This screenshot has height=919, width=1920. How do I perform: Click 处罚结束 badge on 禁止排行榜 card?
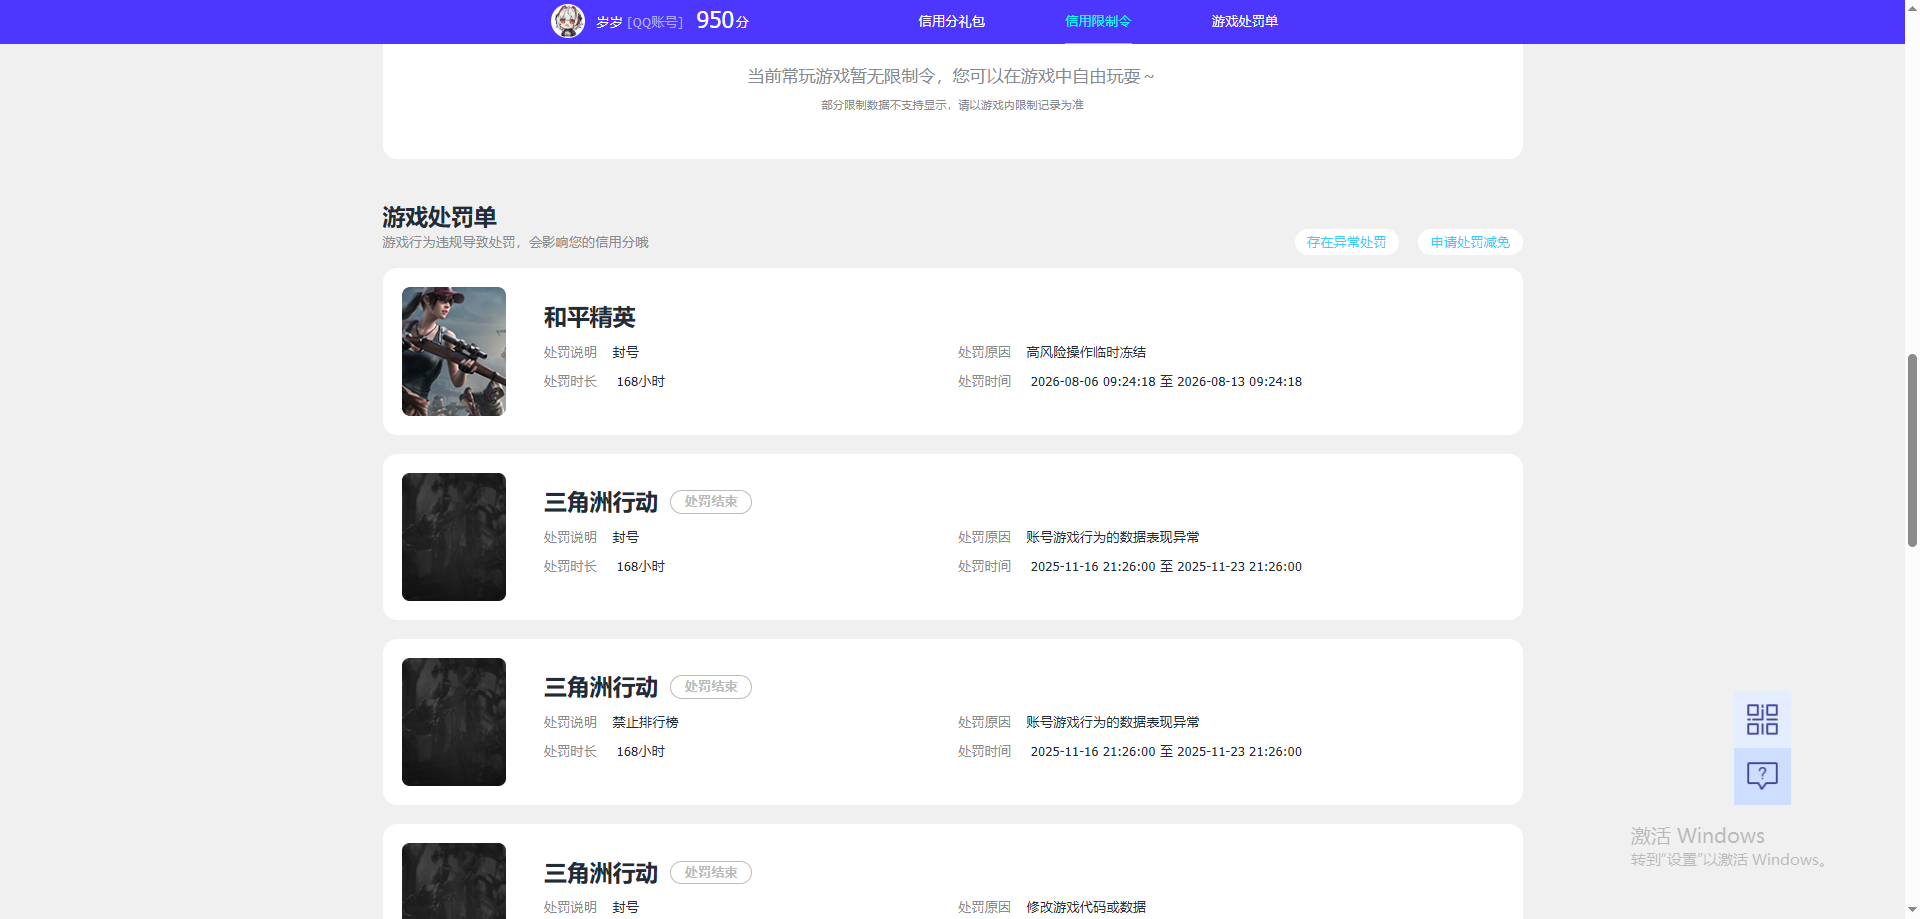[711, 687]
